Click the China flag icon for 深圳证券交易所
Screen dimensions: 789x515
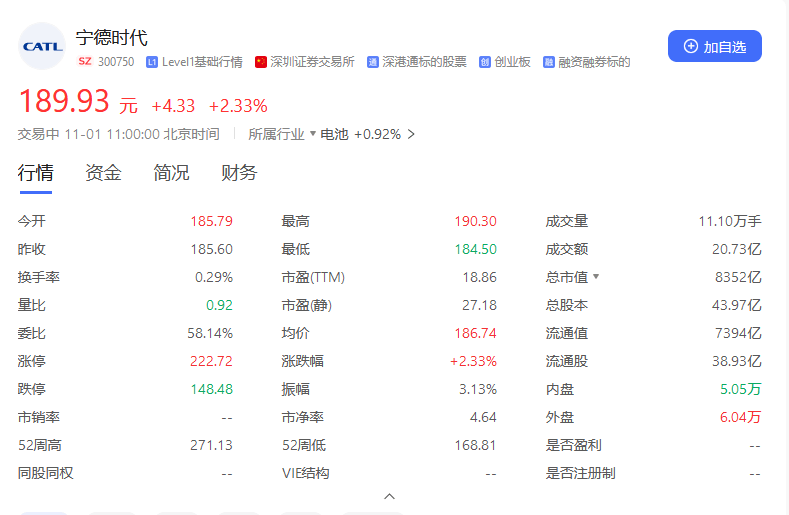[x=261, y=62]
